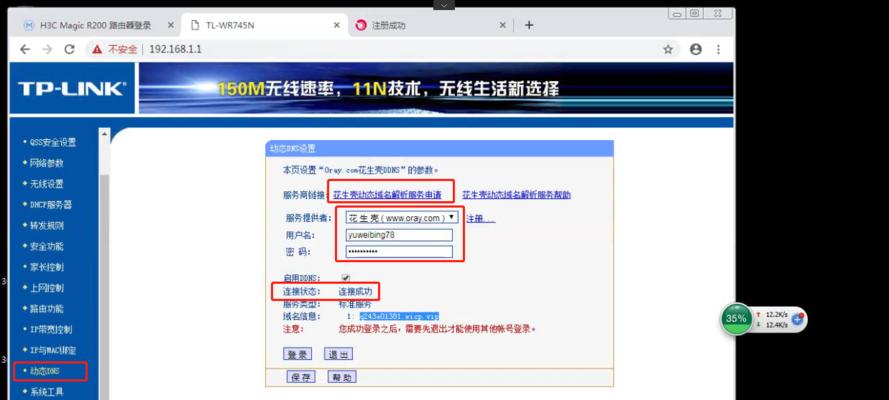Screen dimensions: 889x400
Task: Open the 服务提供者 dropdown
Action: (x=401, y=218)
